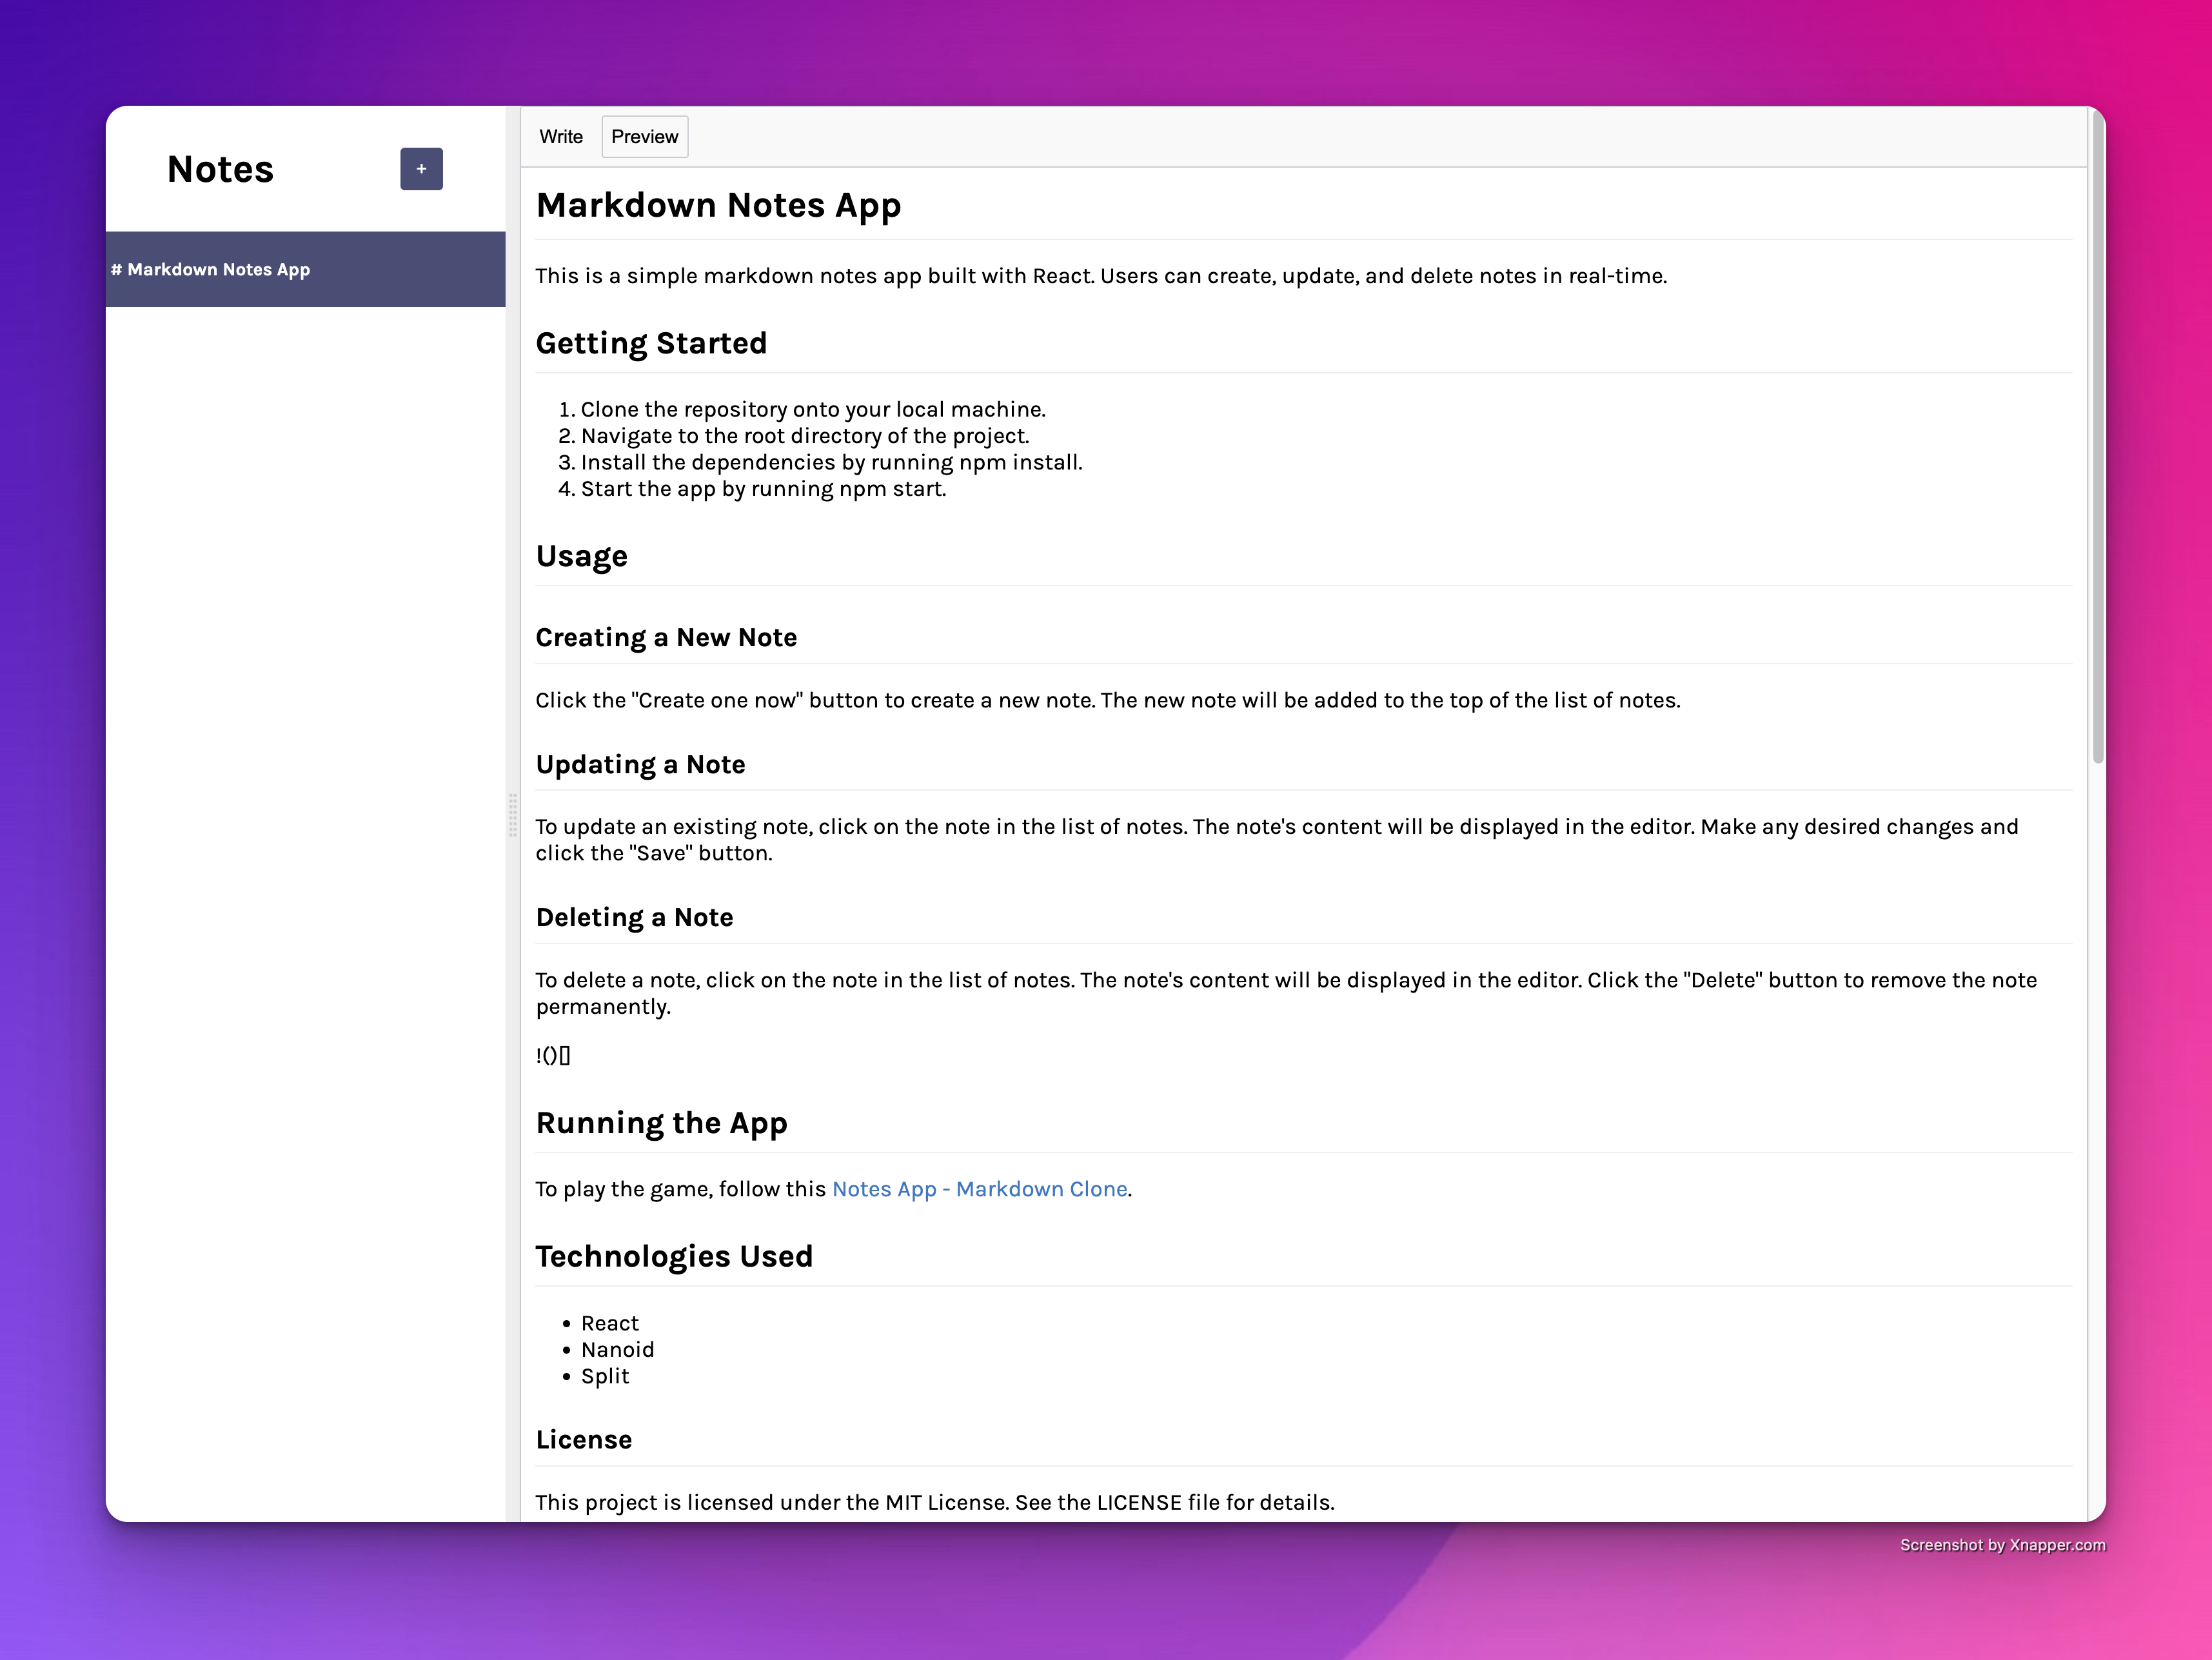Switch to the Write tab
Viewport: 2212px width, 1660px height.
[560, 137]
